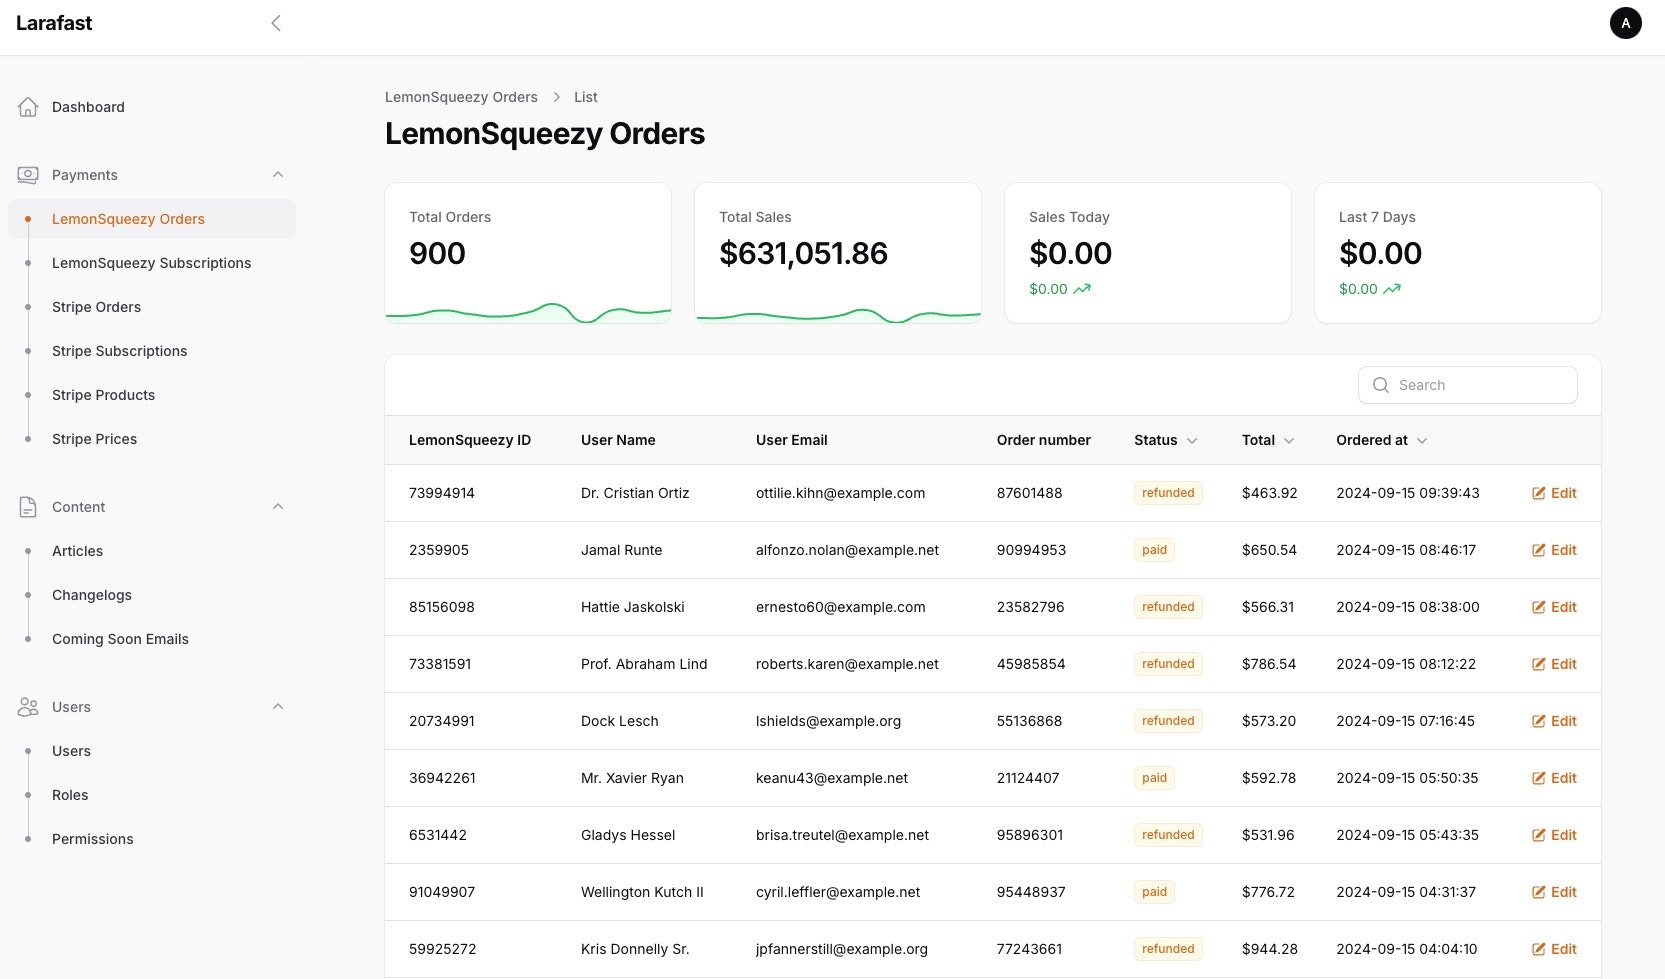Click edit pencil icon for Dr. Cristian Ortiz
Screen dimensions: 1665x979
pyautogui.click(x=1539, y=493)
